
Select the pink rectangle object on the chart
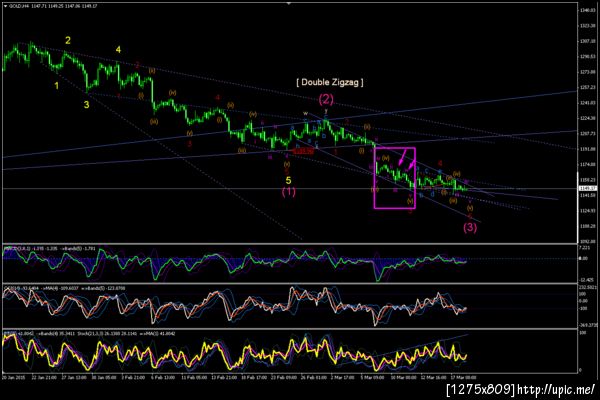[x=395, y=178]
